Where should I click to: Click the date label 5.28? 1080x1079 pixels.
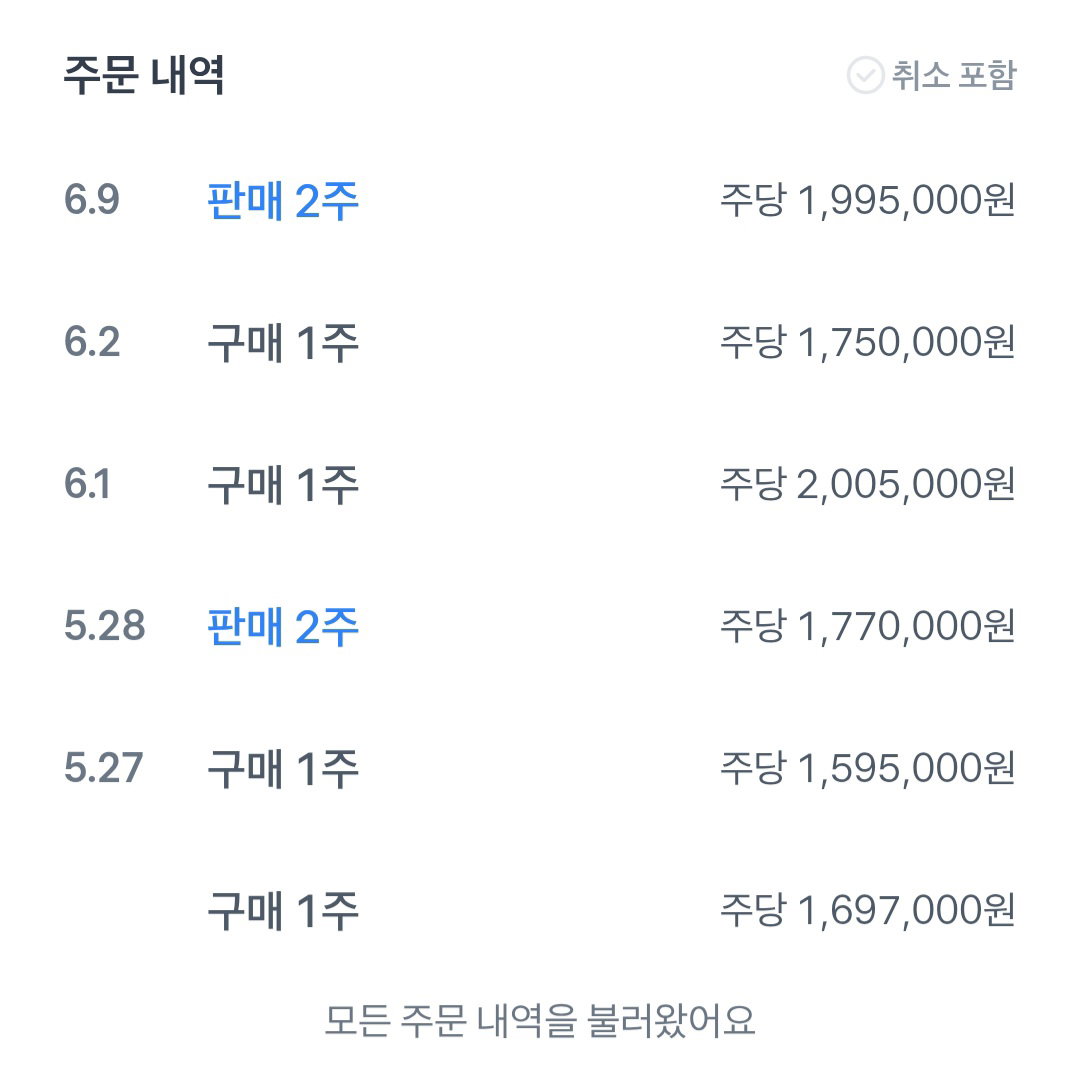(x=105, y=625)
